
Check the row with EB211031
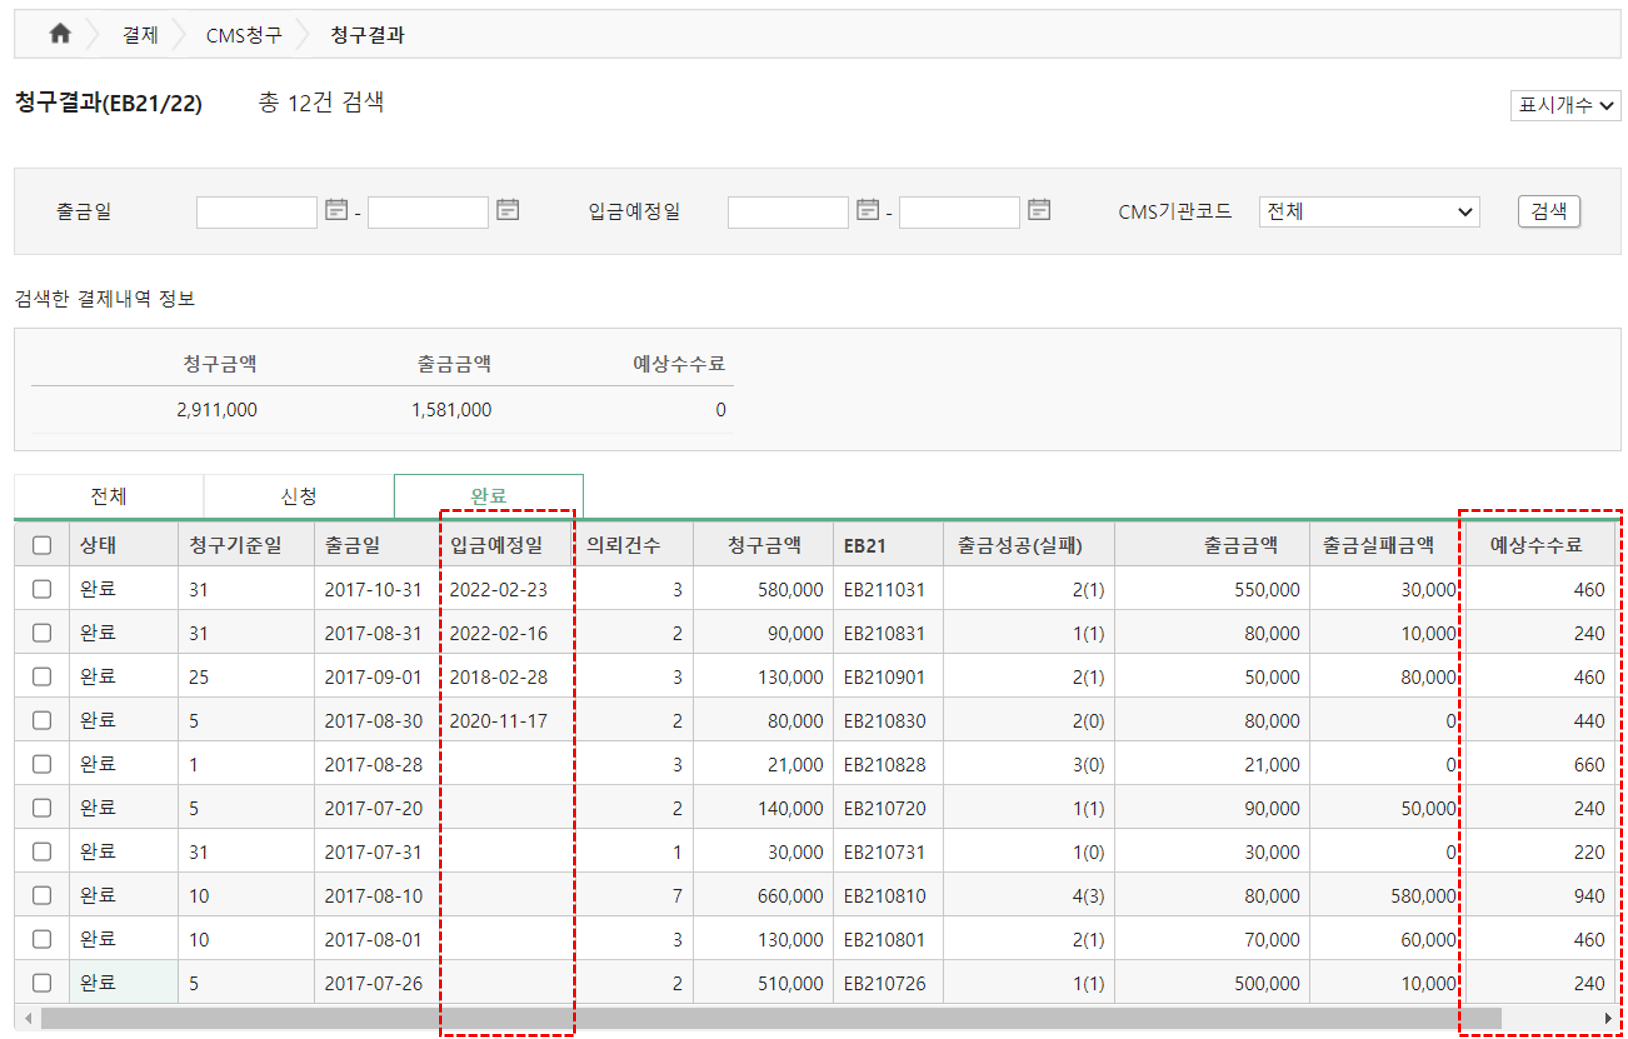click(42, 589)
